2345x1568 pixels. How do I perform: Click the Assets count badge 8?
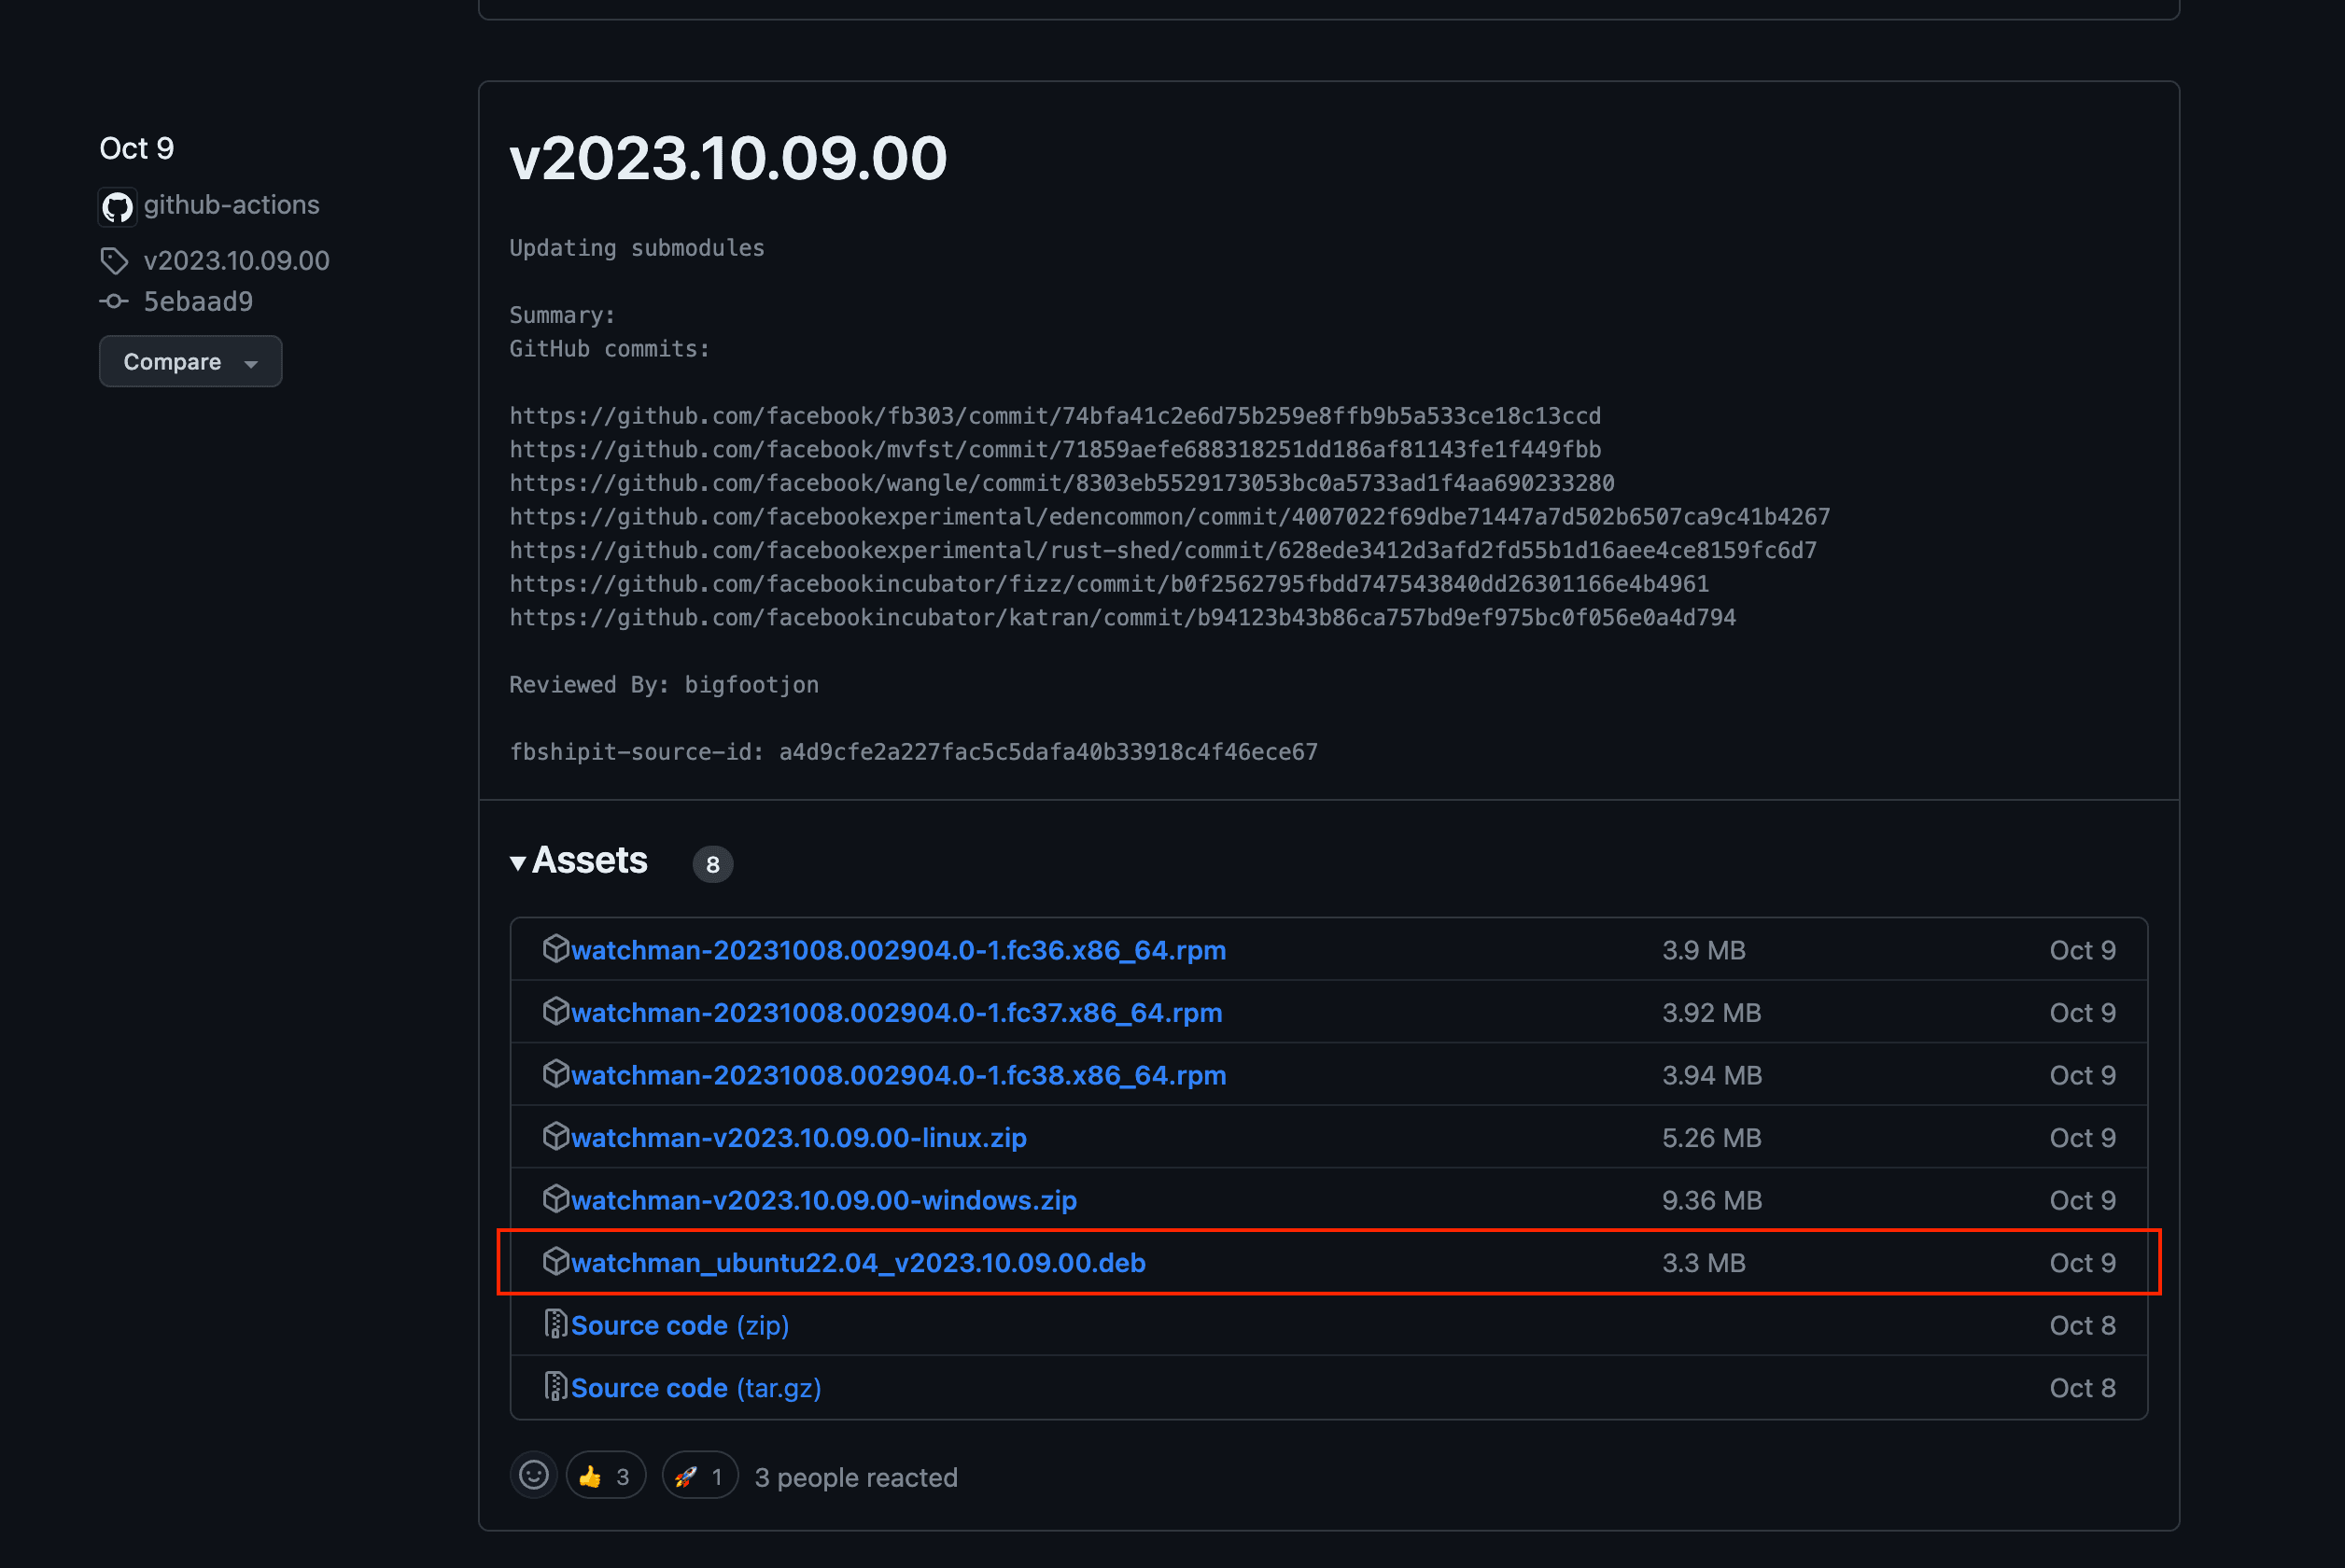[x=712, y=864]
